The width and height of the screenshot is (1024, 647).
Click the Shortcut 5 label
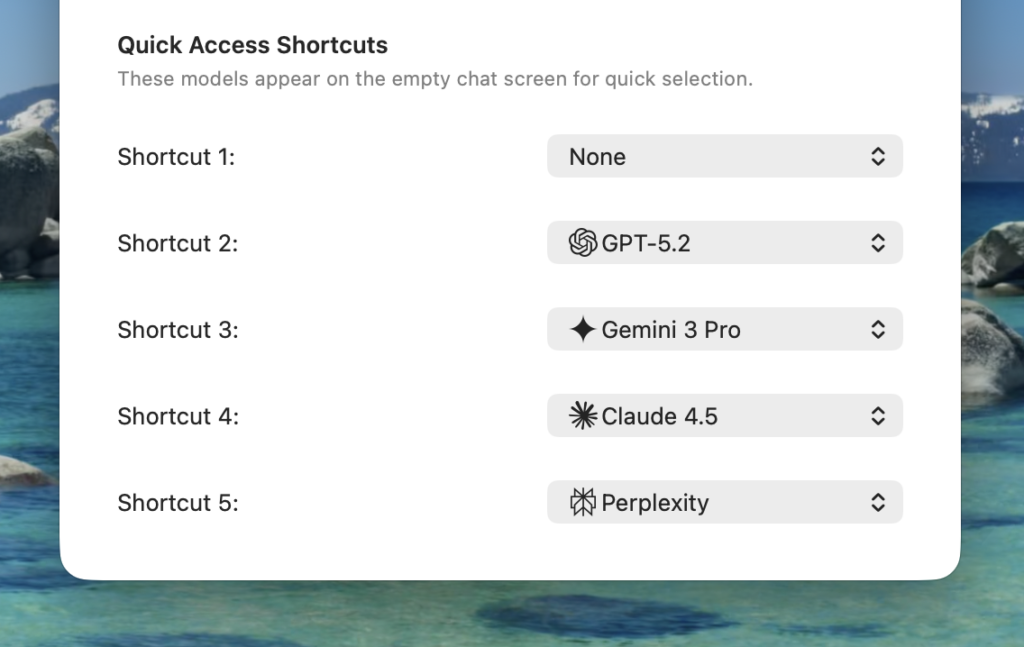pyautogui.click(x=178, y=503)
